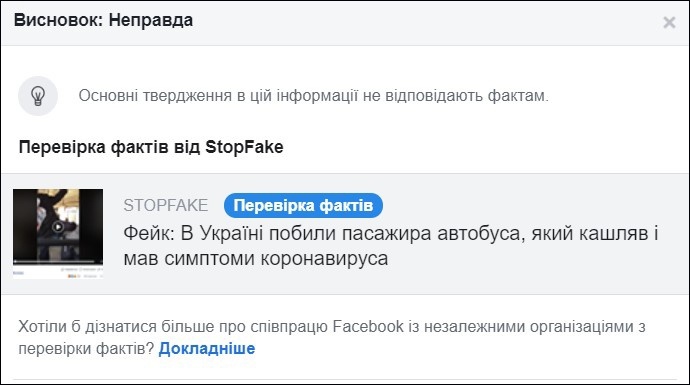Follow the Докладніше link
690x385 pixels.
(x=207, y=348)
